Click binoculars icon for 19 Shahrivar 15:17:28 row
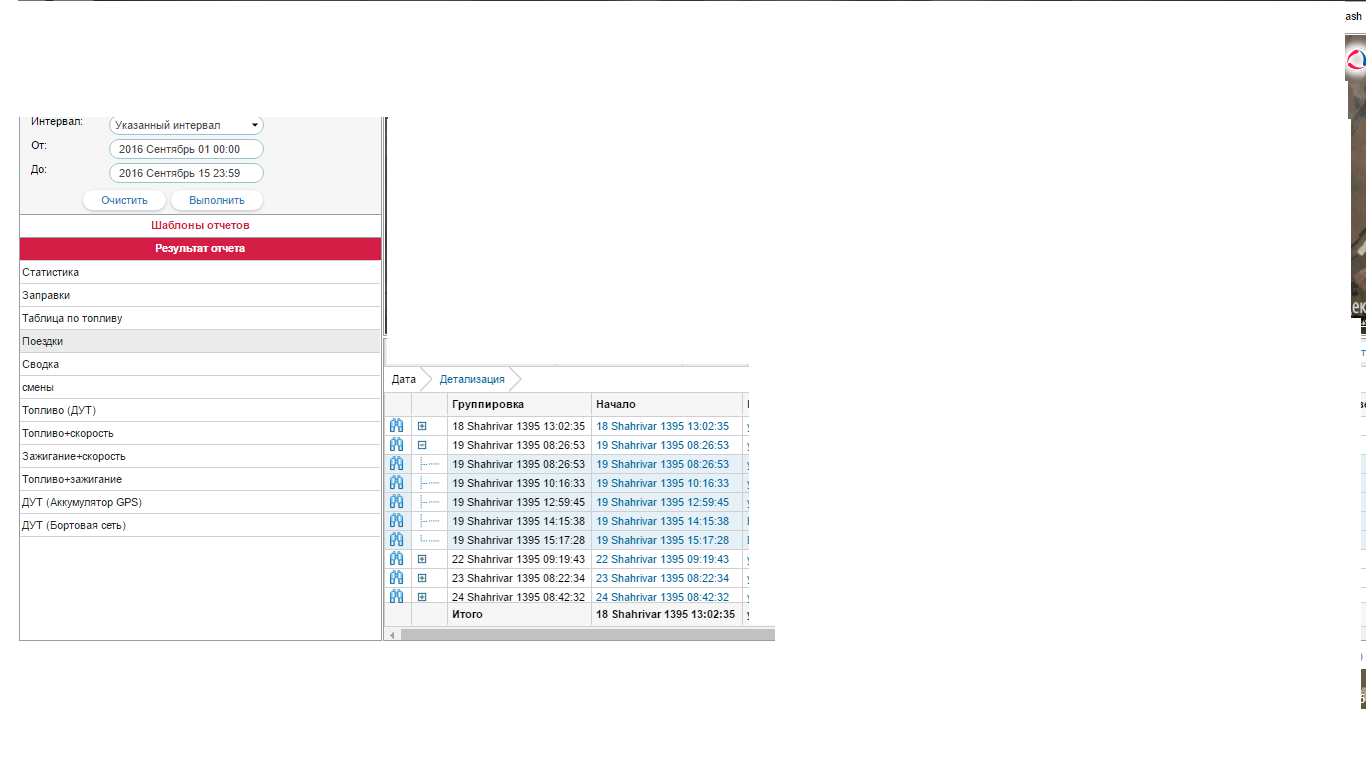The image size is (1366, 768). [396, 540]
